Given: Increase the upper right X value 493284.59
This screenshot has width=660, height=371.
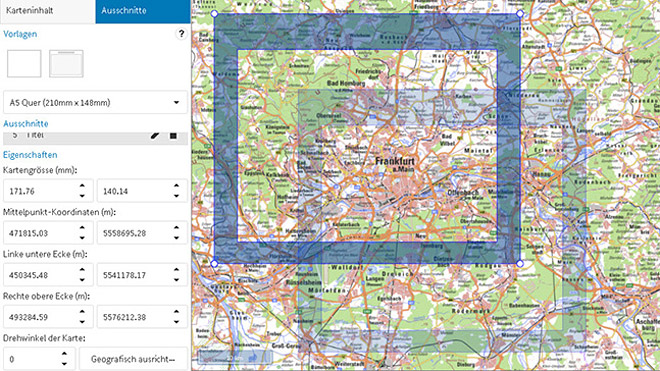Looking at the screenshot, I should click(82, 312).
